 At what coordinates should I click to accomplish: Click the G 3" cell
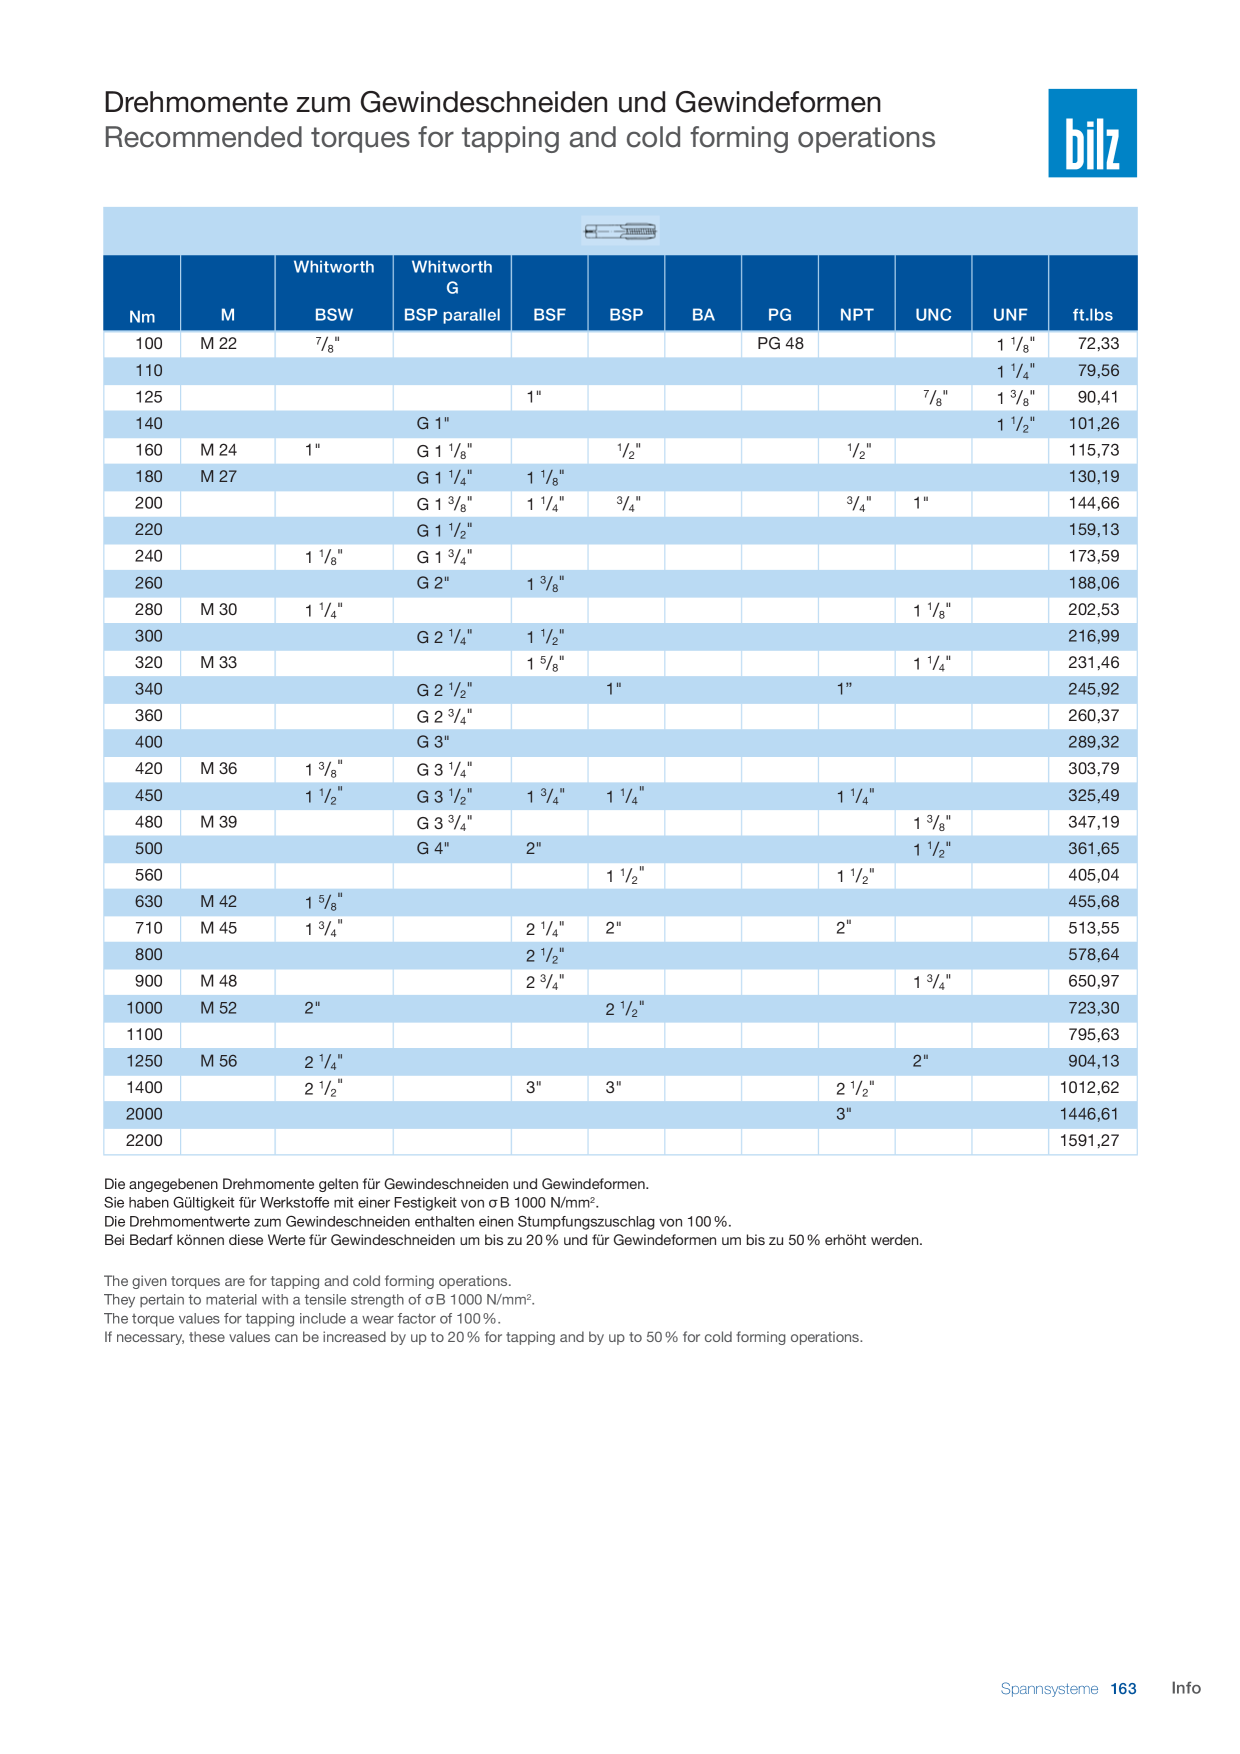click(x=433, y=742)
